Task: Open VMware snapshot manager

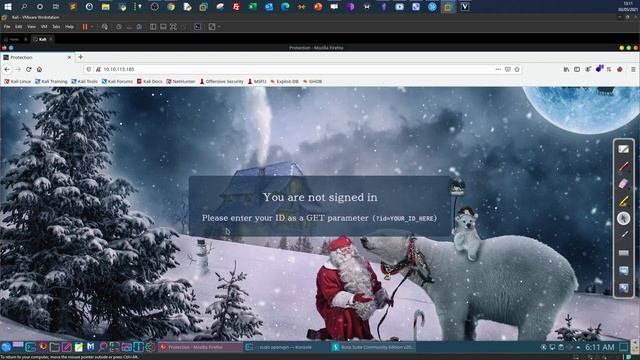Action: pyautogui.click(x=139, y=27)
